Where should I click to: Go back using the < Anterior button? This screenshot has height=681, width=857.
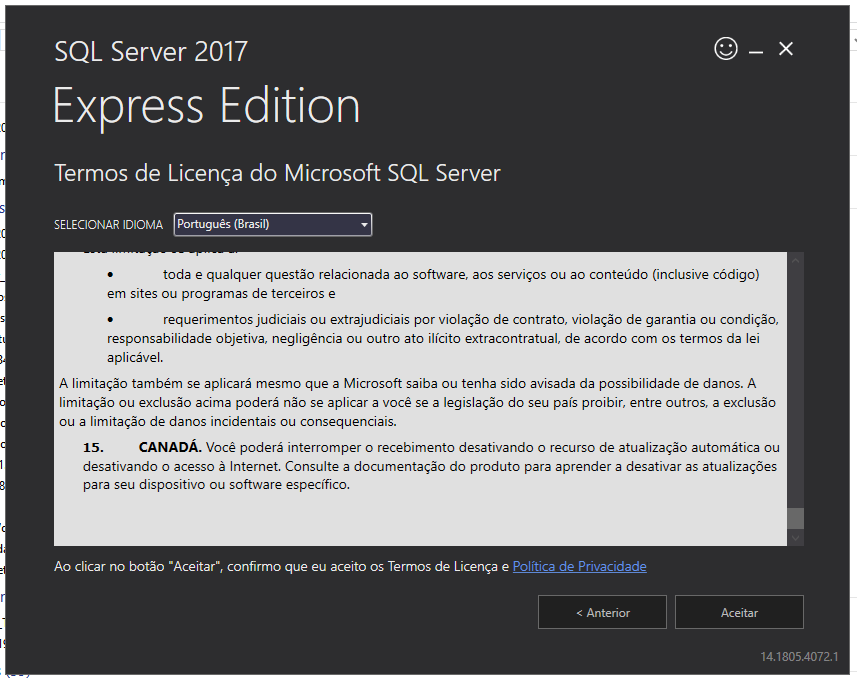(x=602, y=612)
